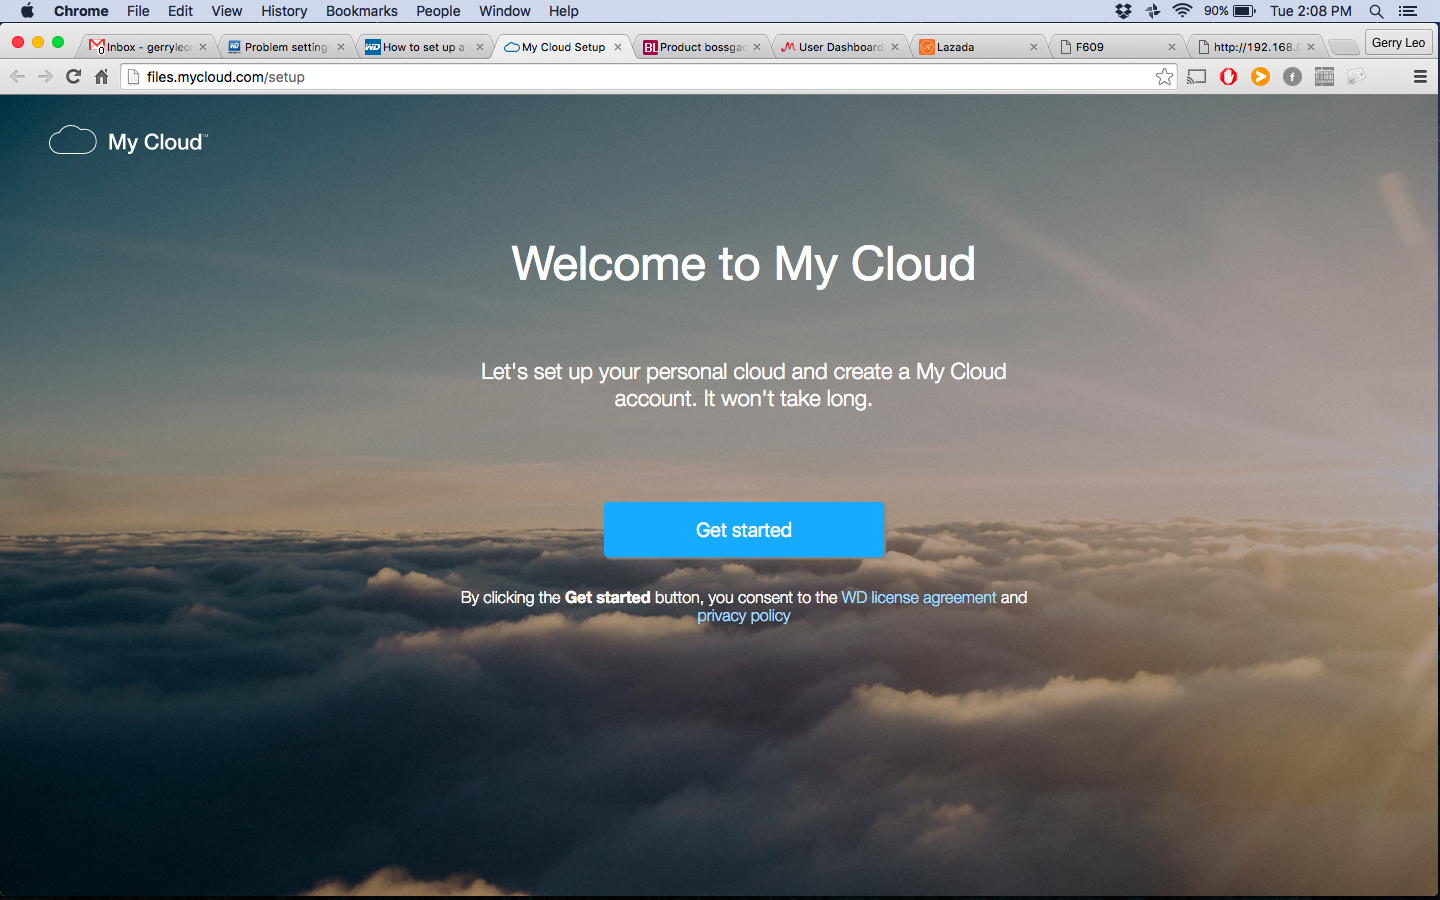
Task: Open the Apple menu
Action: pyautogui.click(x=27, y=11)
